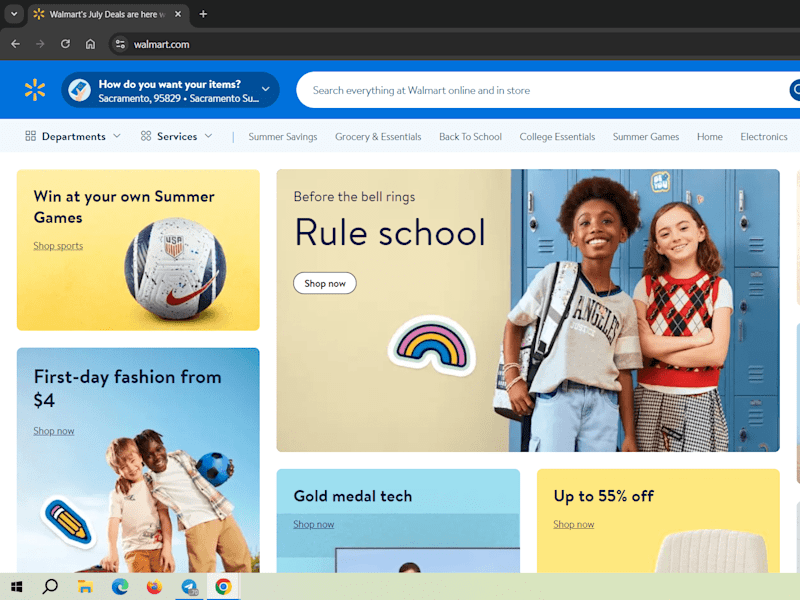Click the pickup and delivery phone icon
Image resolution: width=800 pixels, height=600 pixels.
pyautogui.click(x=80, y=90)
